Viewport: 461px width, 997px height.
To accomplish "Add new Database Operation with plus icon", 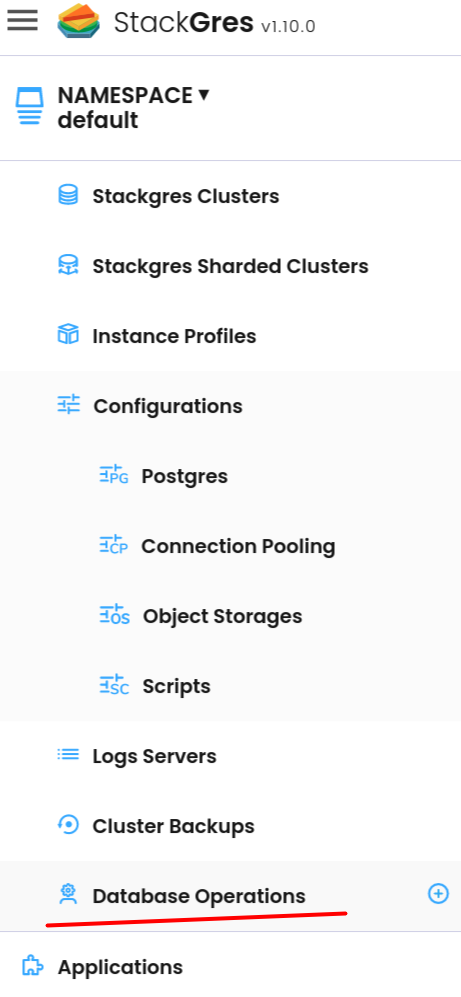I will [x=438, y=893].
